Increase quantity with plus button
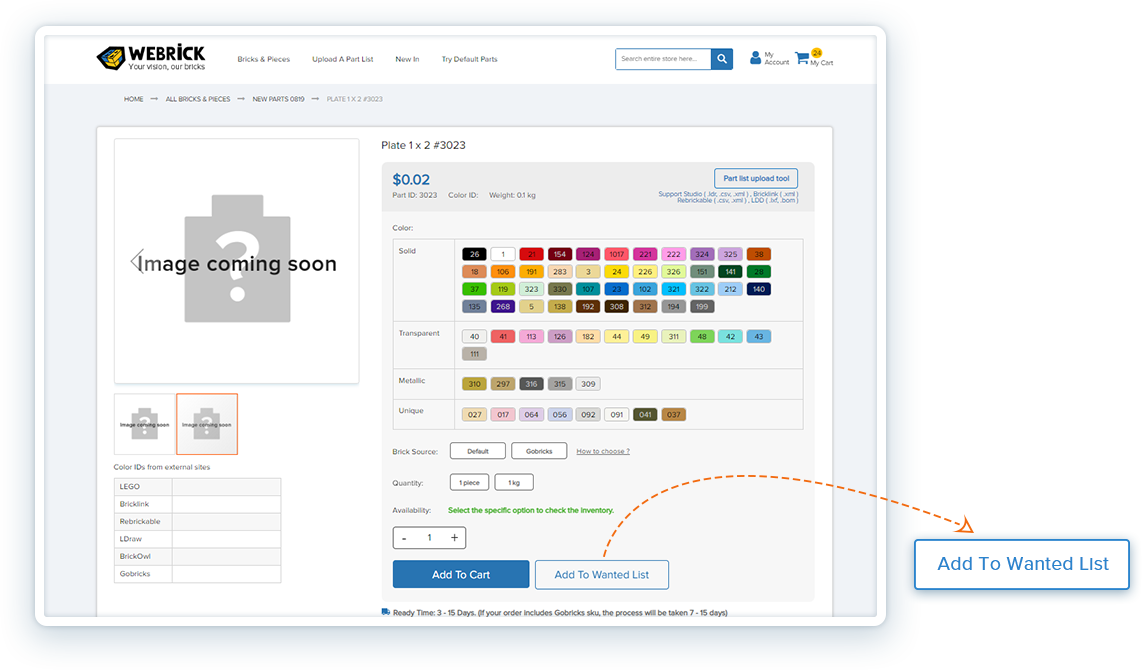 click(454, 538)
